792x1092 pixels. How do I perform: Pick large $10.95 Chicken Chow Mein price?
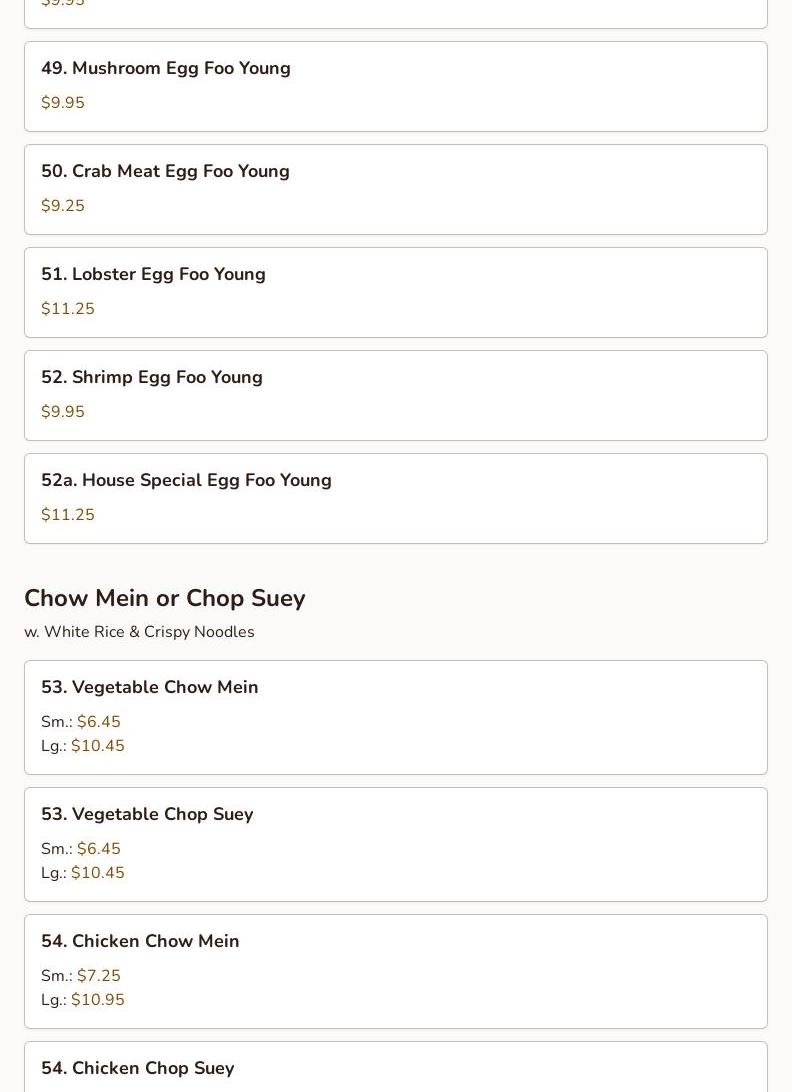click(98, 1000)
